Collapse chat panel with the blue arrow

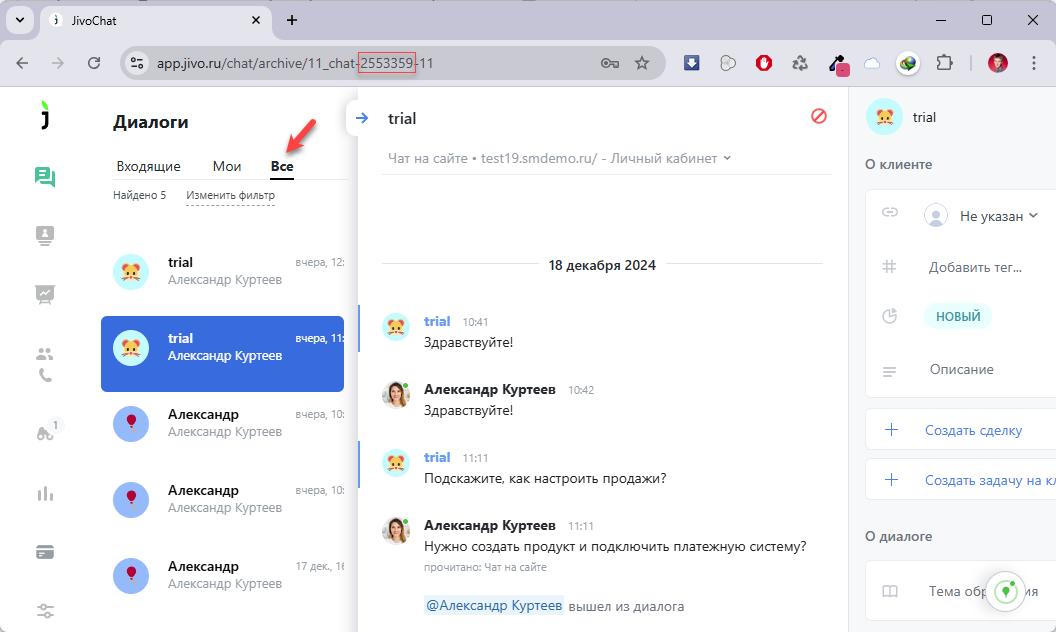362,118
